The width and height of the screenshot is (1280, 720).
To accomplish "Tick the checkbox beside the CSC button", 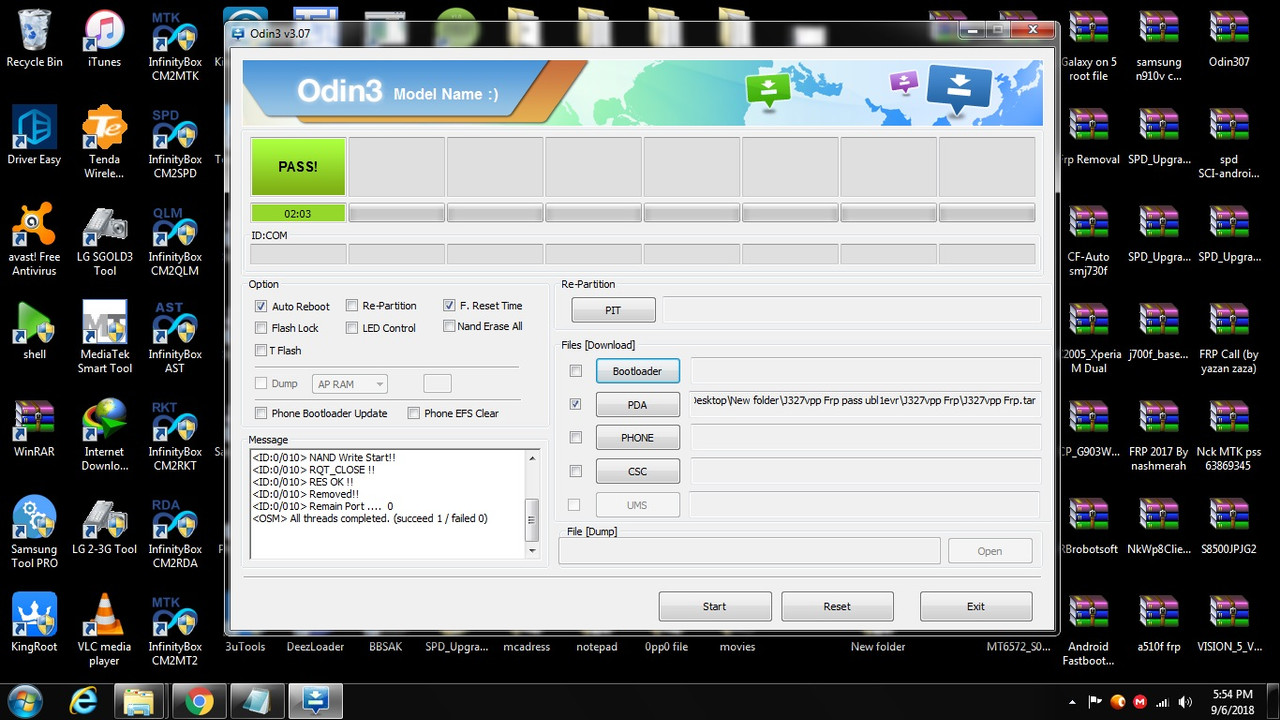I will point(575,471).
